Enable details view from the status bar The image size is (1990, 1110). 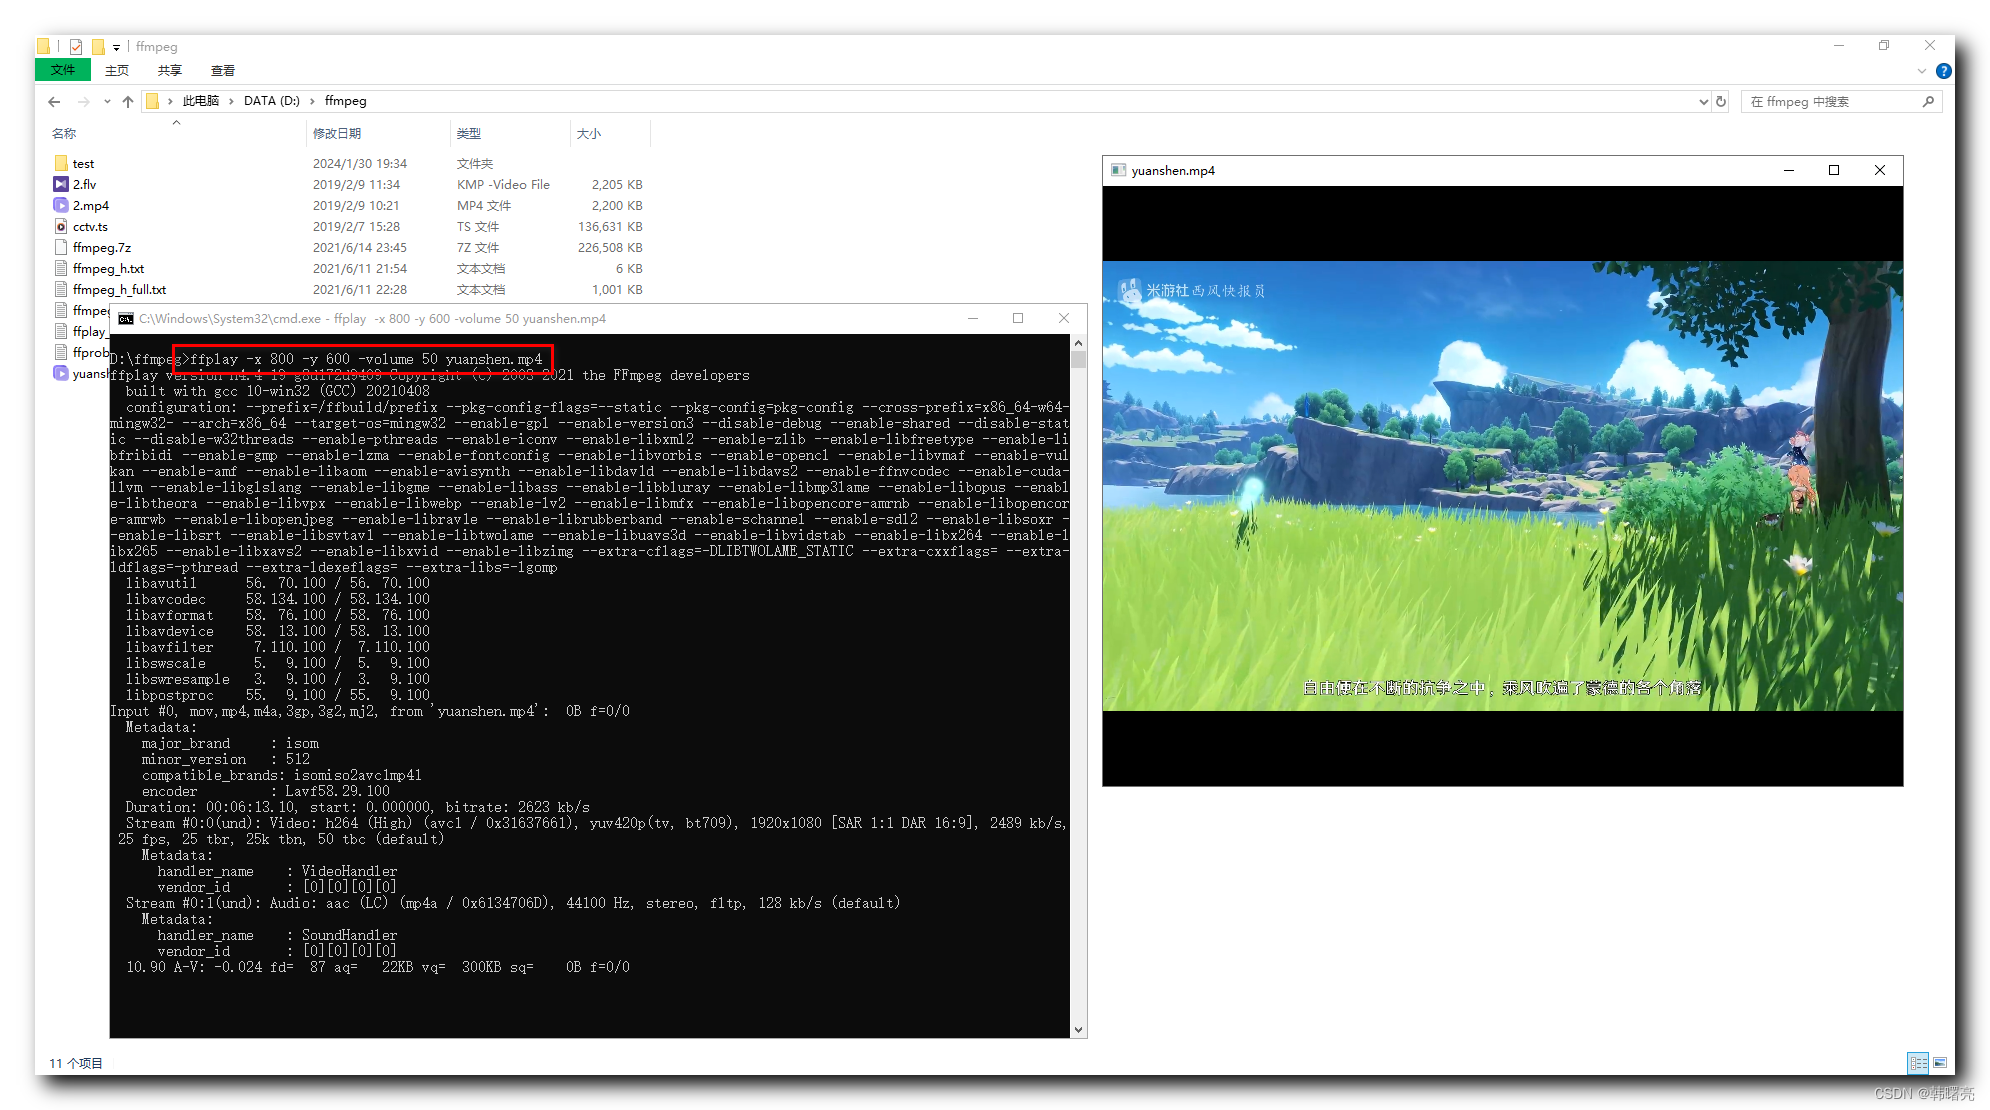[x=1918, y=1063]
